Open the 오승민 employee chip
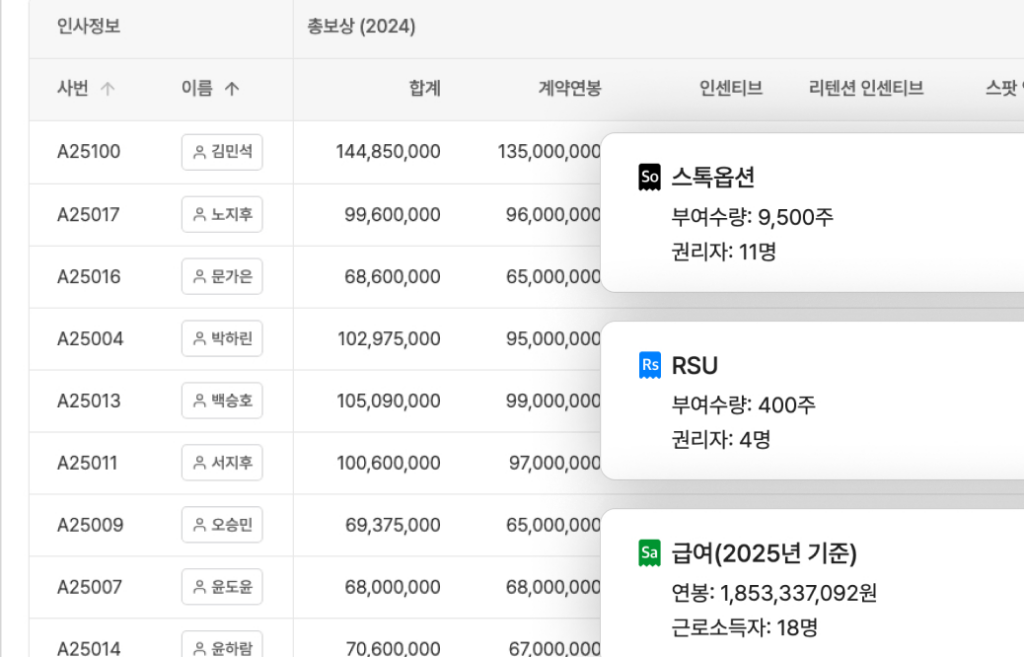 point(222,525)
